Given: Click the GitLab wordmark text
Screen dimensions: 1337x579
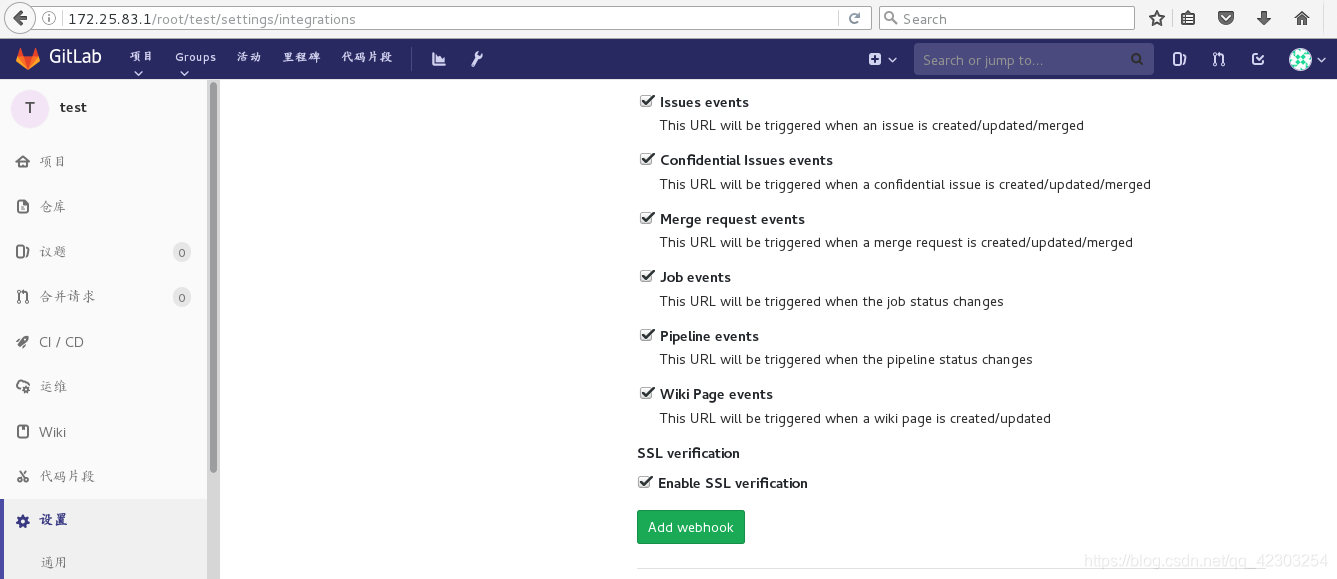Looking at the screenshot, I should pos(76,58).
